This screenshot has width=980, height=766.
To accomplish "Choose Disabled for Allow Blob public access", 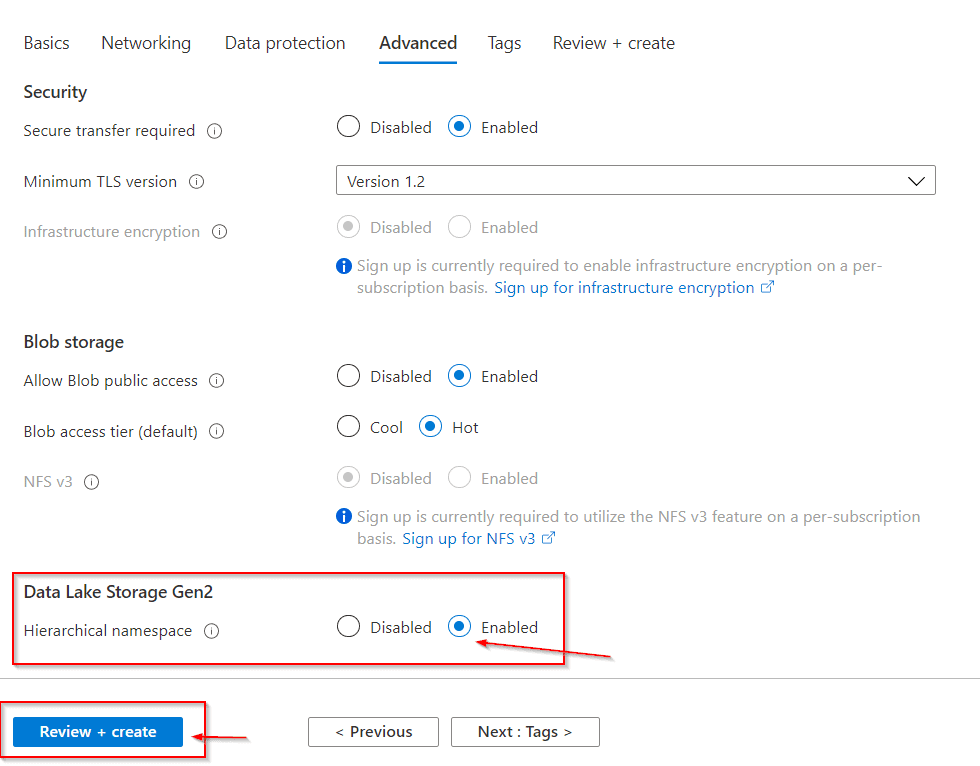I will [x=348, y=376].
